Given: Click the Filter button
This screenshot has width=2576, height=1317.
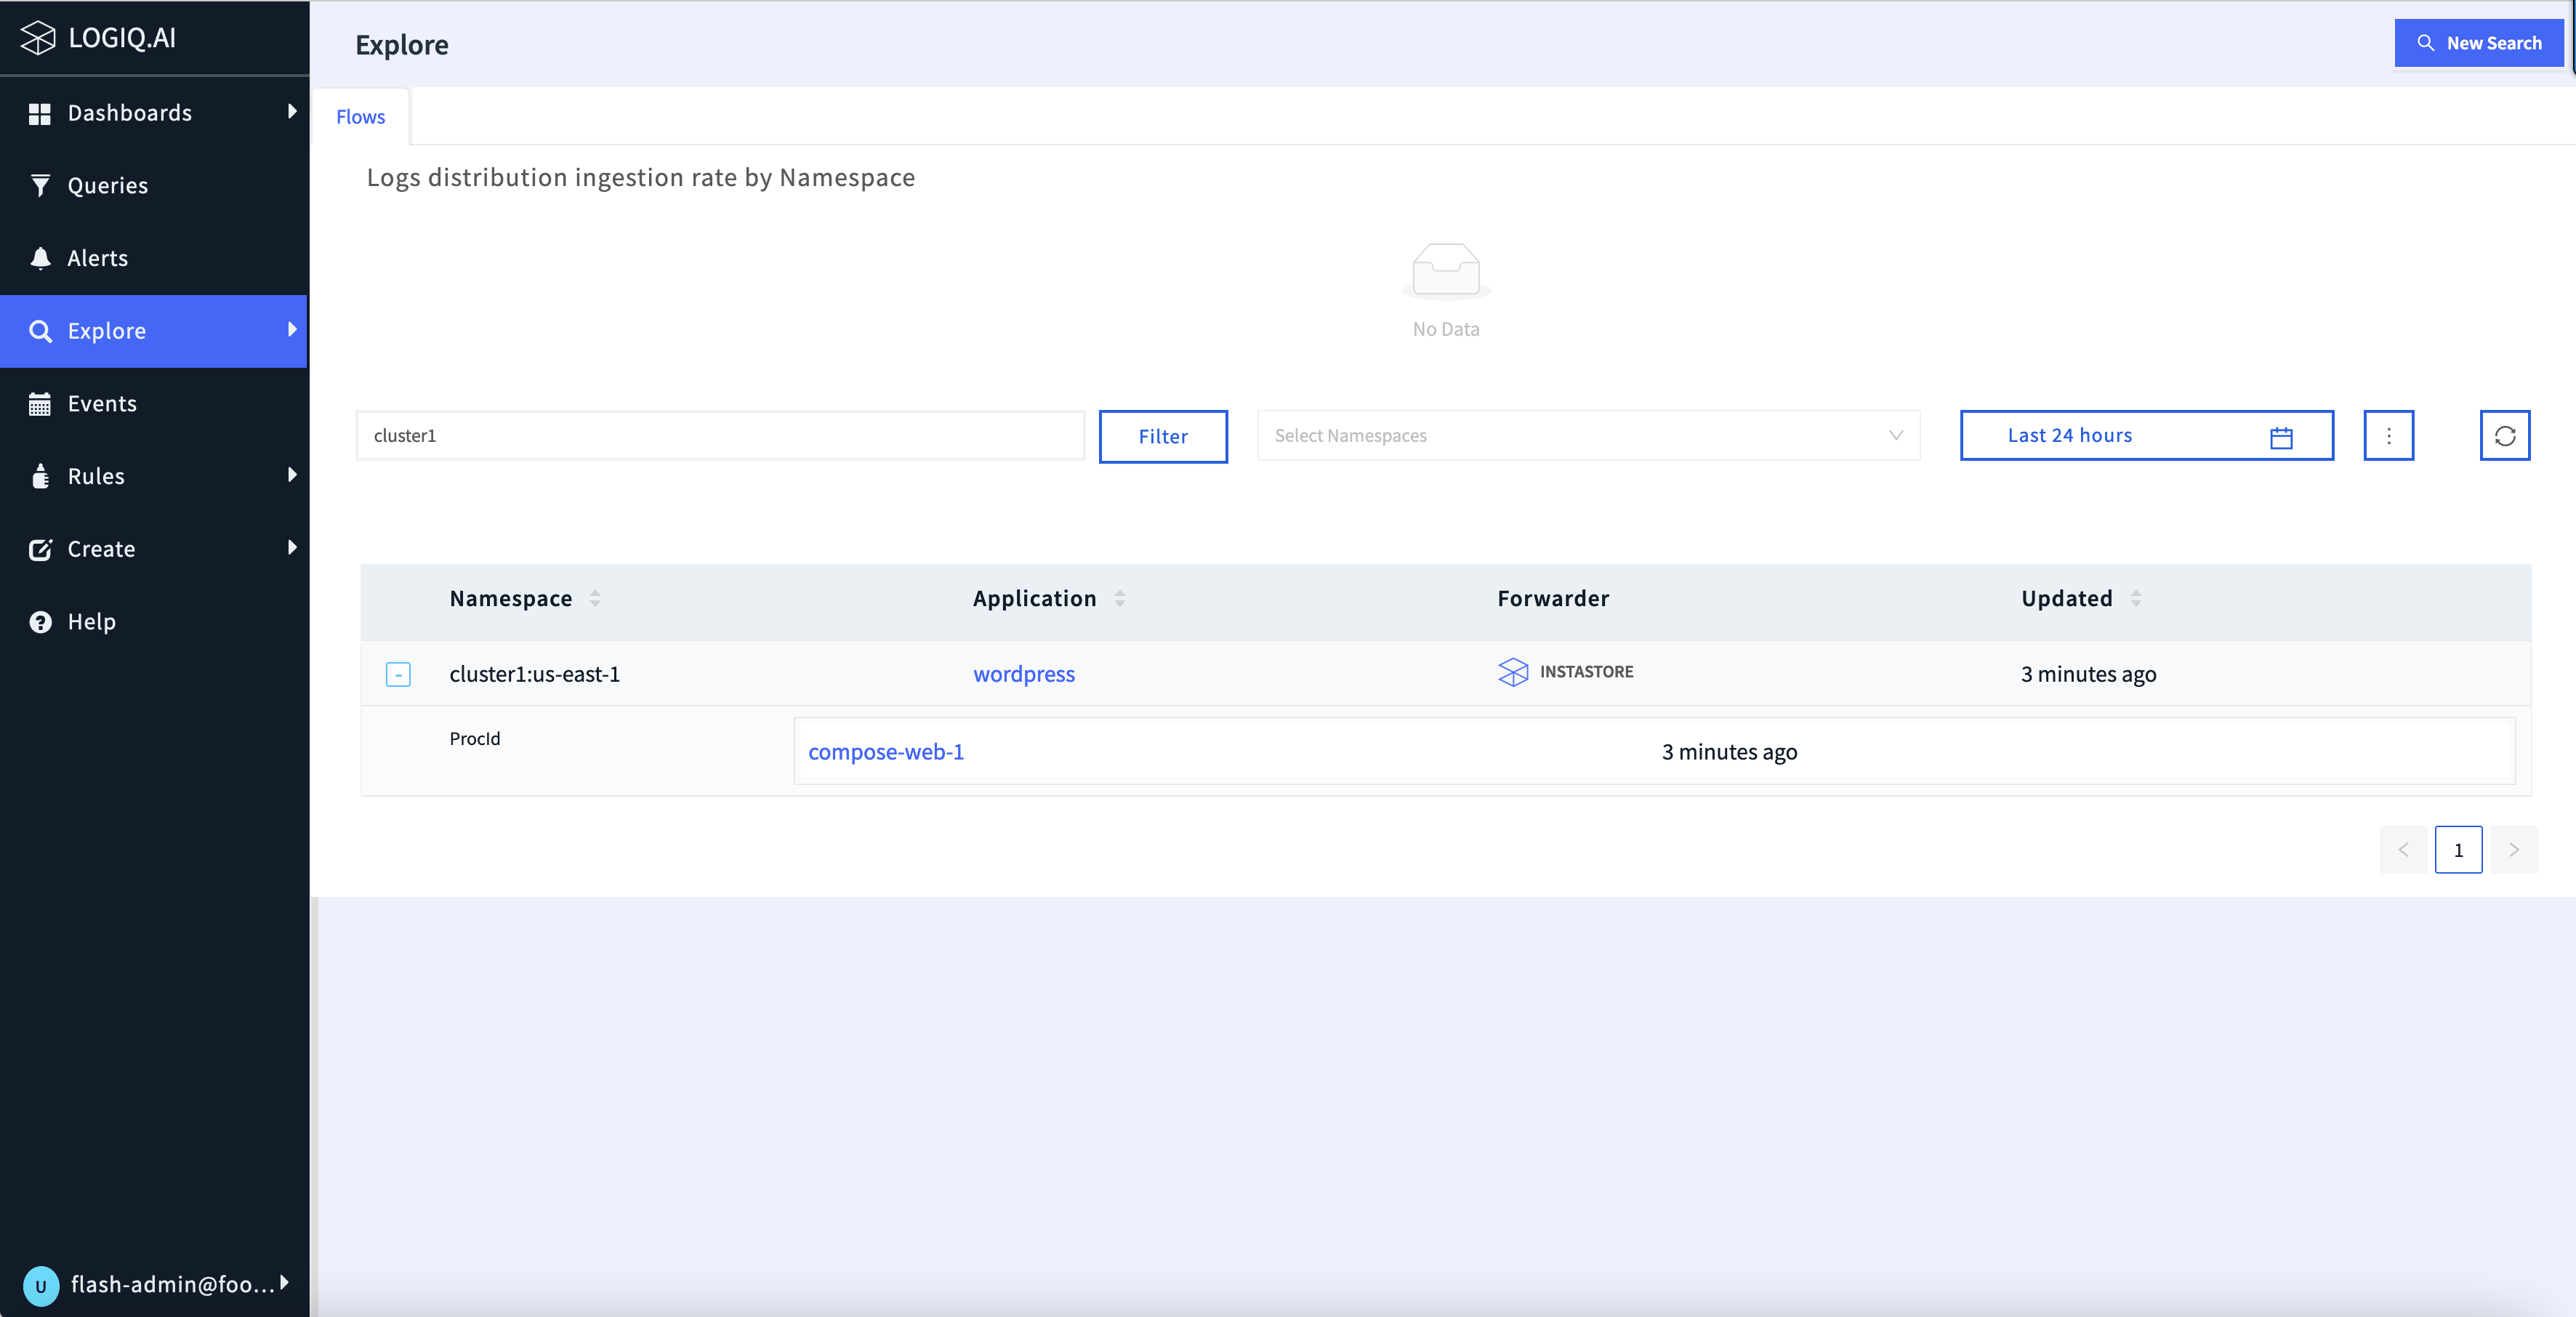Looking at the screenshot, I should click(1162, 437).
